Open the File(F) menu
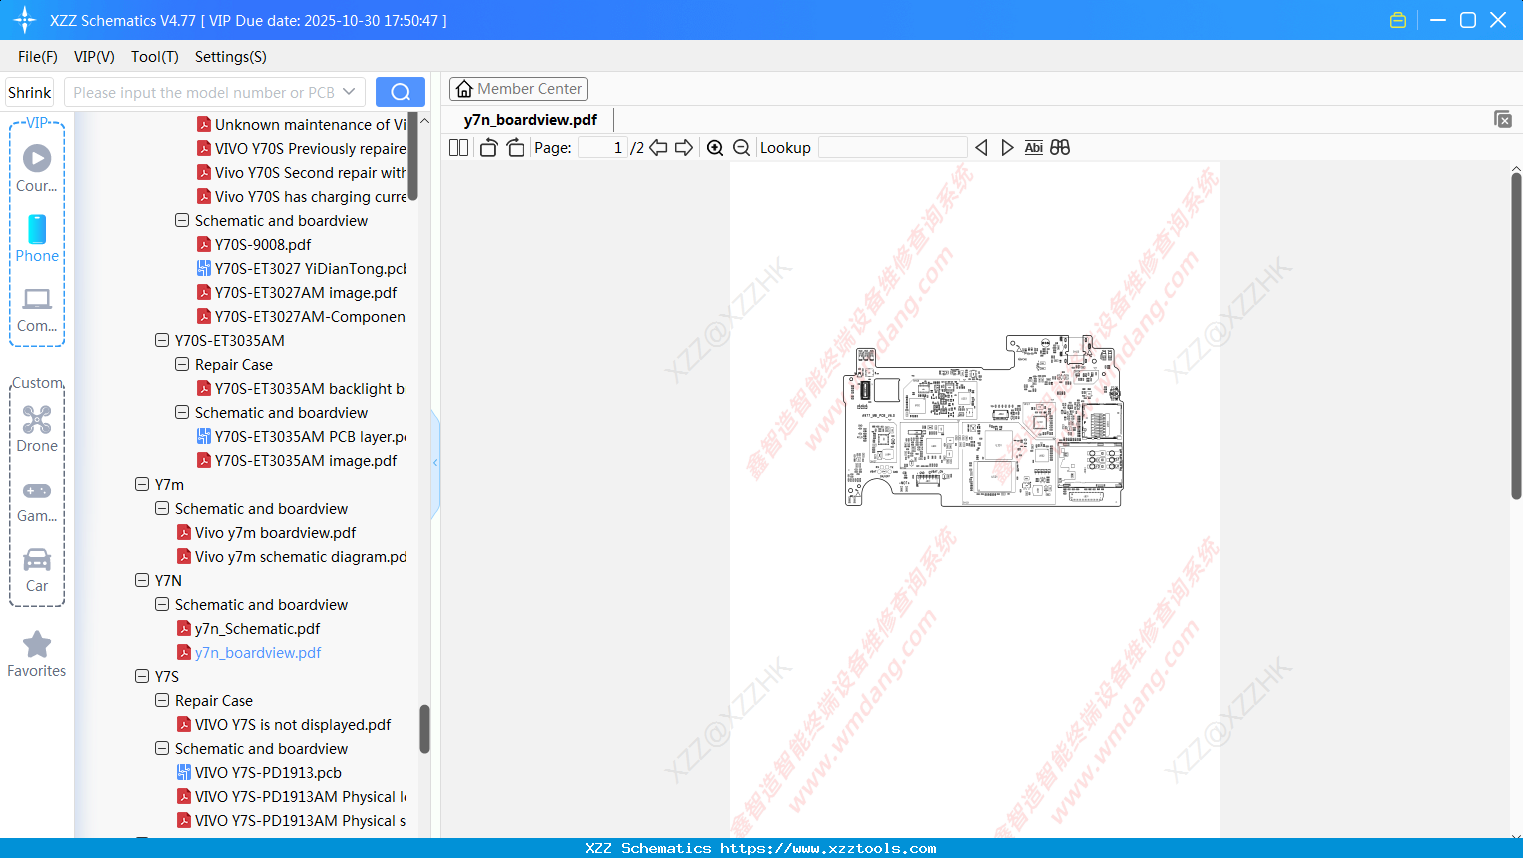The image size is (1523, 858). point(38,57)
